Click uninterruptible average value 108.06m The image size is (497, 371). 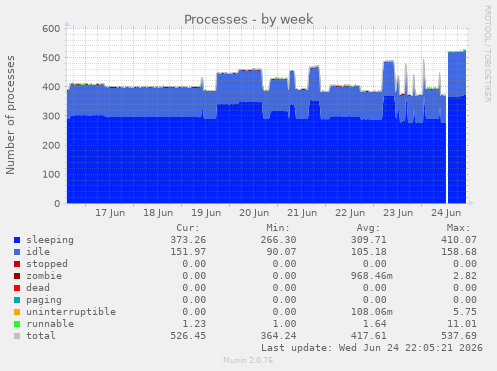click(x=372, y=312)
